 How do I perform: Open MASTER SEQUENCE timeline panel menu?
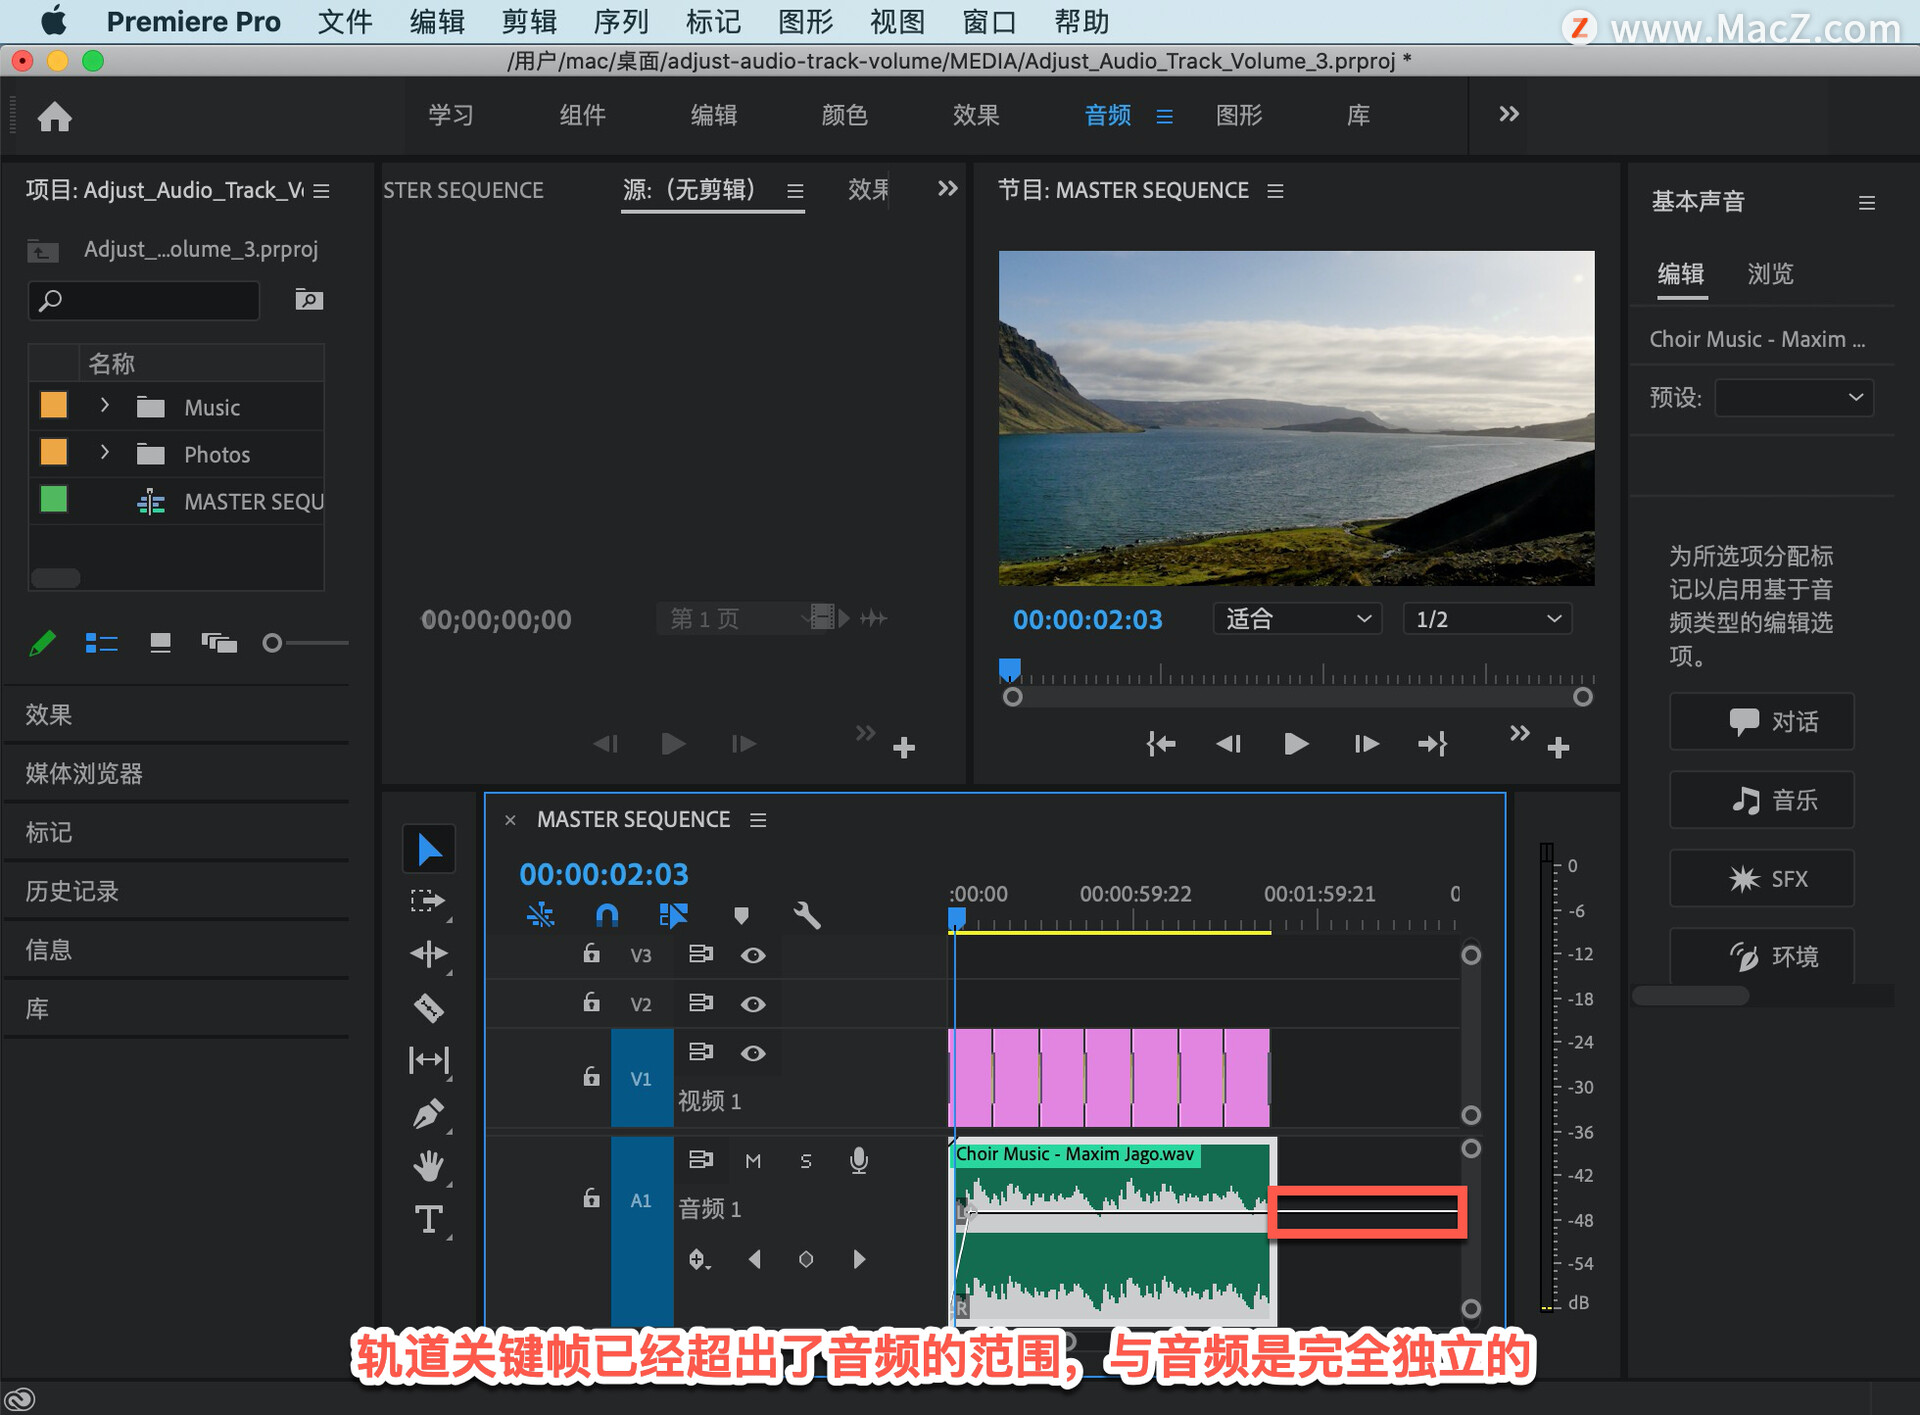click(x=759, y=820)
